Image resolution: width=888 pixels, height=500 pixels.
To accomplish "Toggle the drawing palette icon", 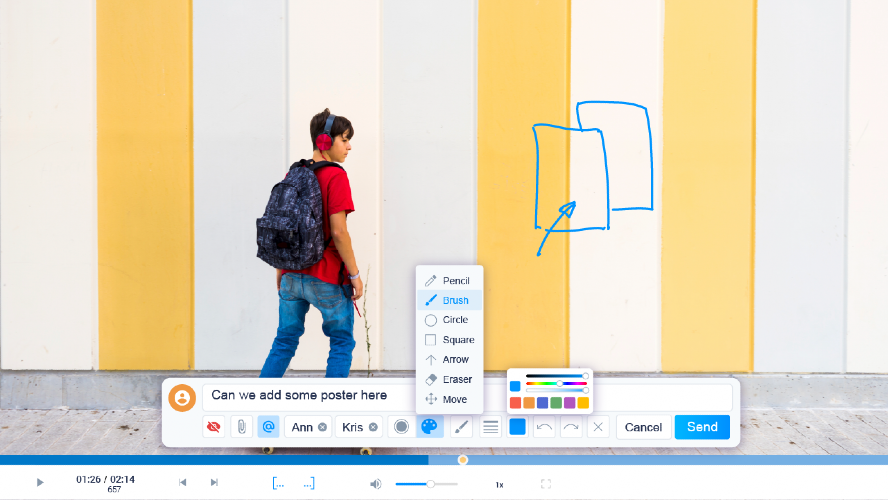I will (429, 427).
